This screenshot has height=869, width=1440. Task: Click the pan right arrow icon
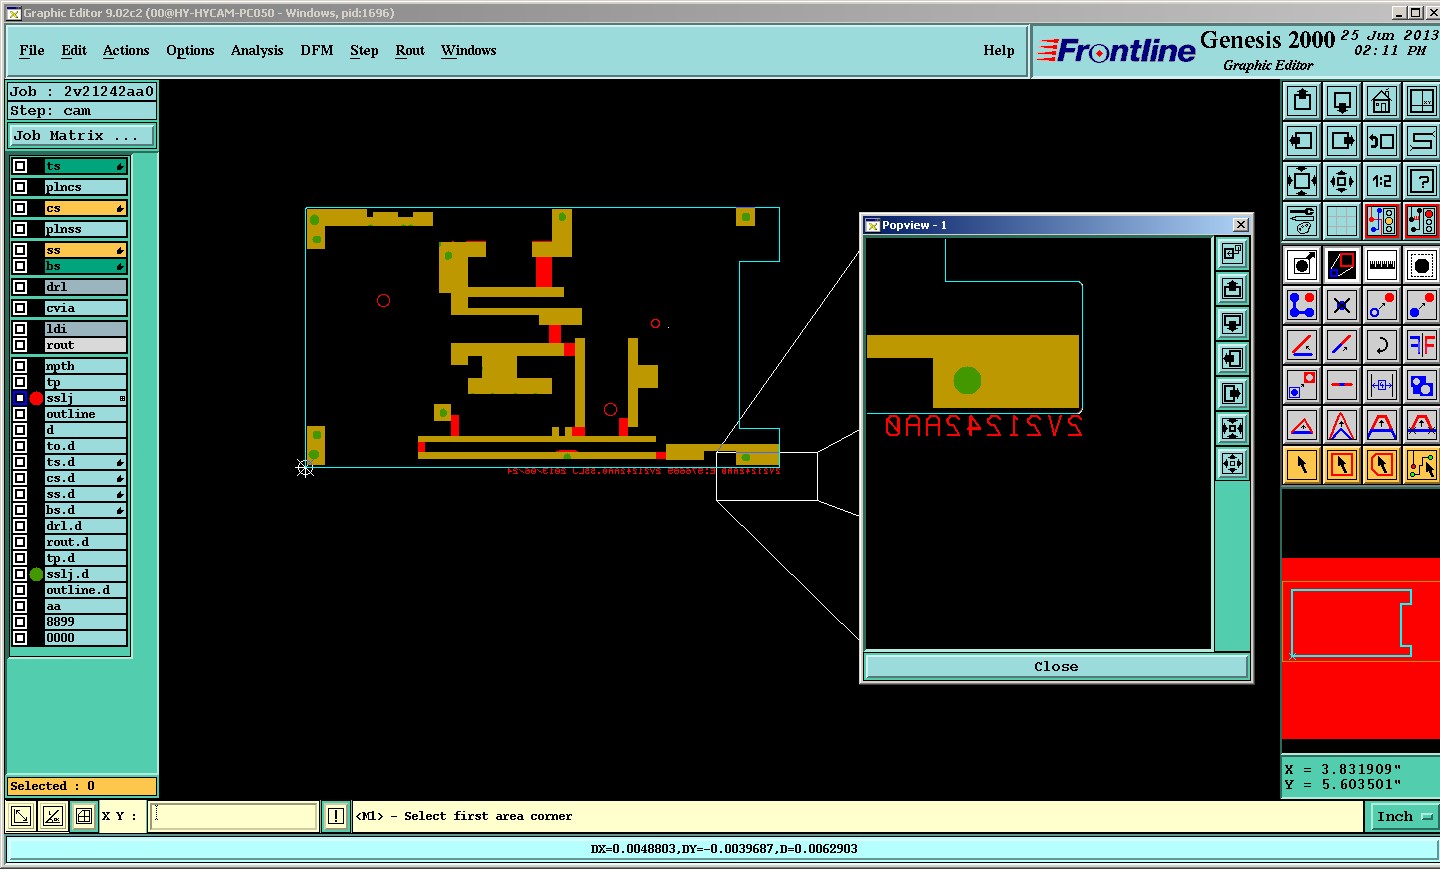point(1342,141)
